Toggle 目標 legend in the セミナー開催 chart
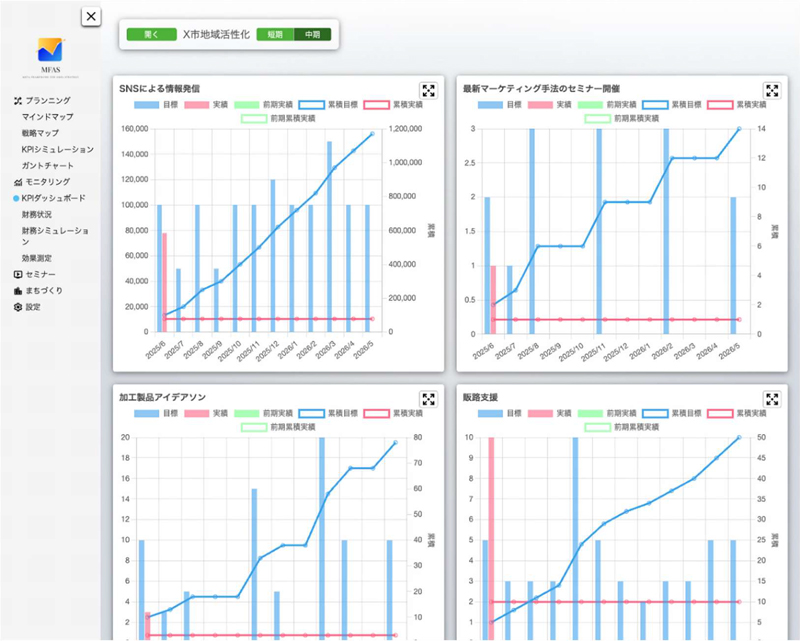 point(500,105)
